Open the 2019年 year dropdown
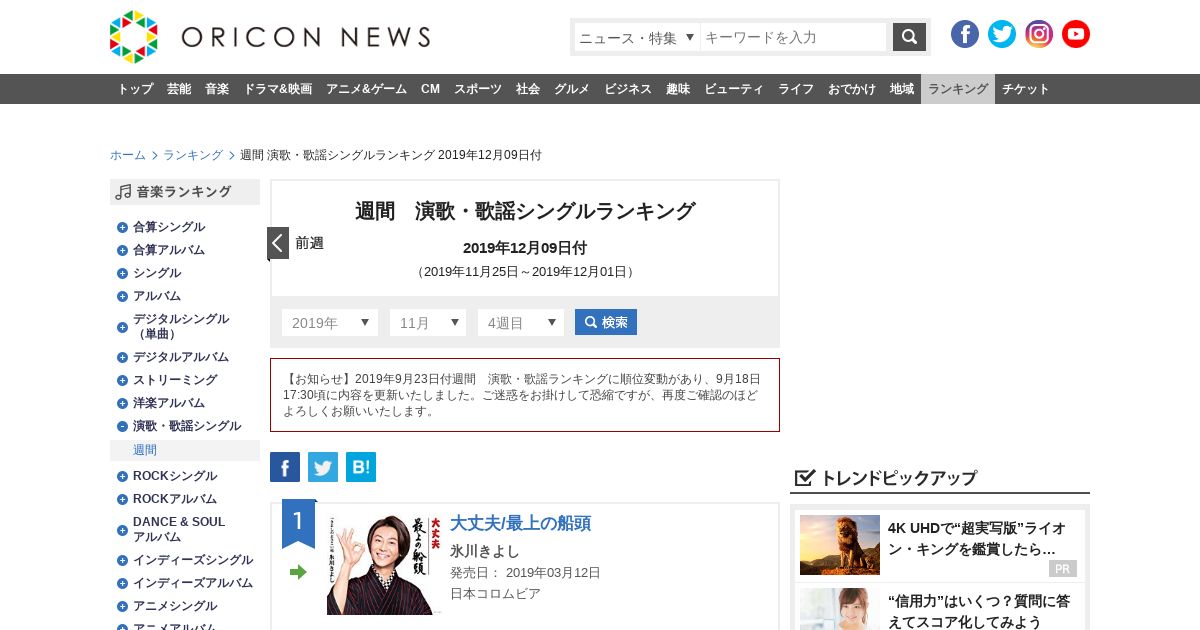Viewport: 1200px width, 630px height. coord(330,322)
